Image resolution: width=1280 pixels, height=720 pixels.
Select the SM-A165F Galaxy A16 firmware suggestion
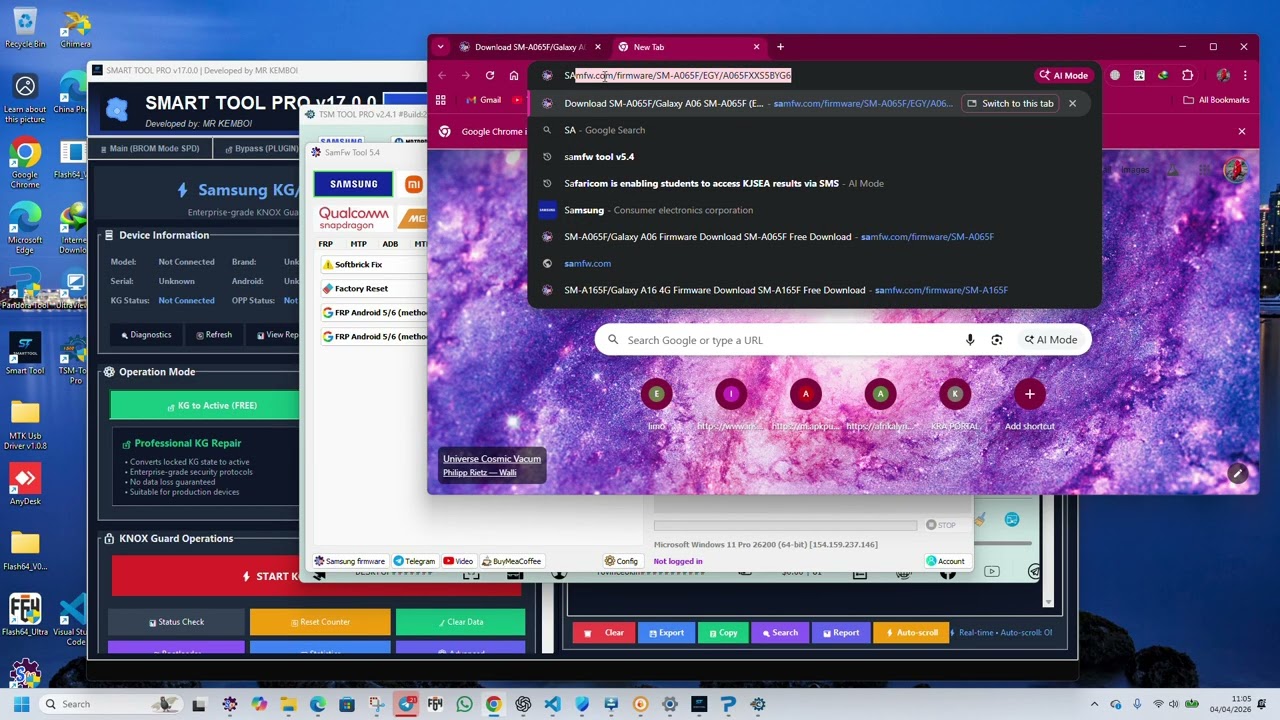pyautogui.click(x=814, y=290)
